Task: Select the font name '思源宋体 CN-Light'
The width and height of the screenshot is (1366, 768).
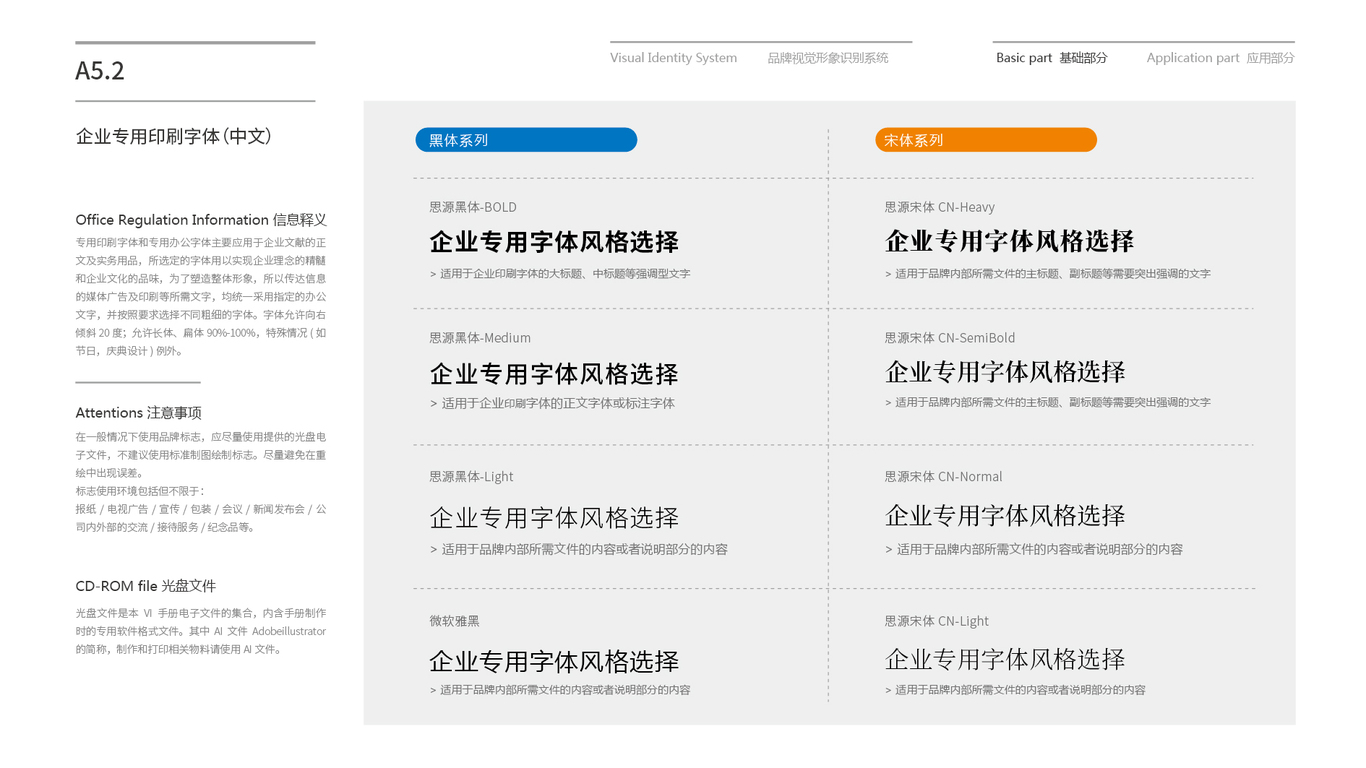Action: coord(936,621)
